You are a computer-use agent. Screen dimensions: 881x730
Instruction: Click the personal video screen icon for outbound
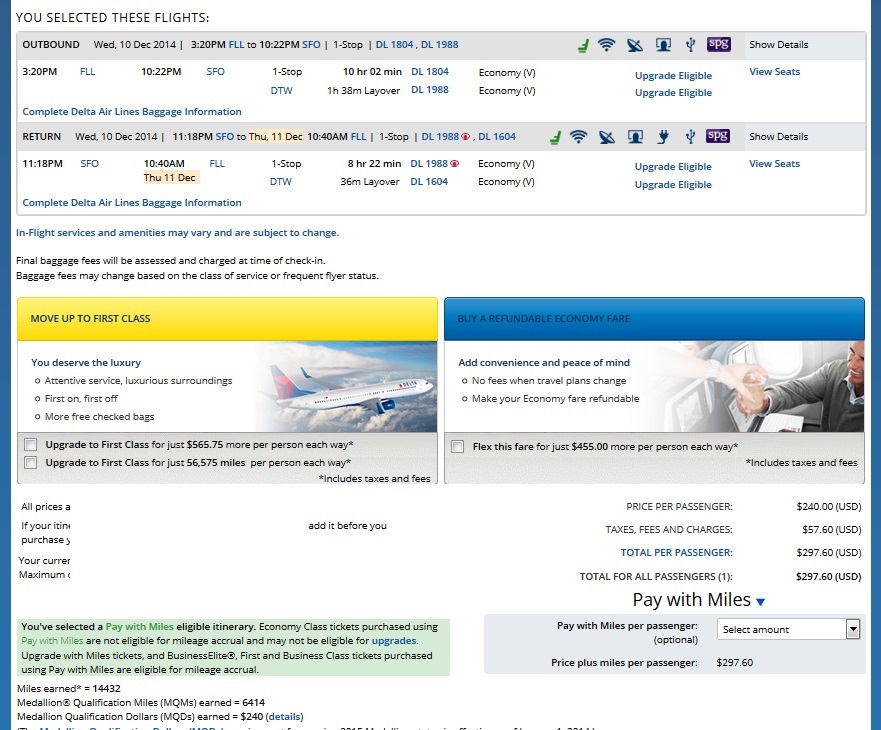tap(662, 45)
